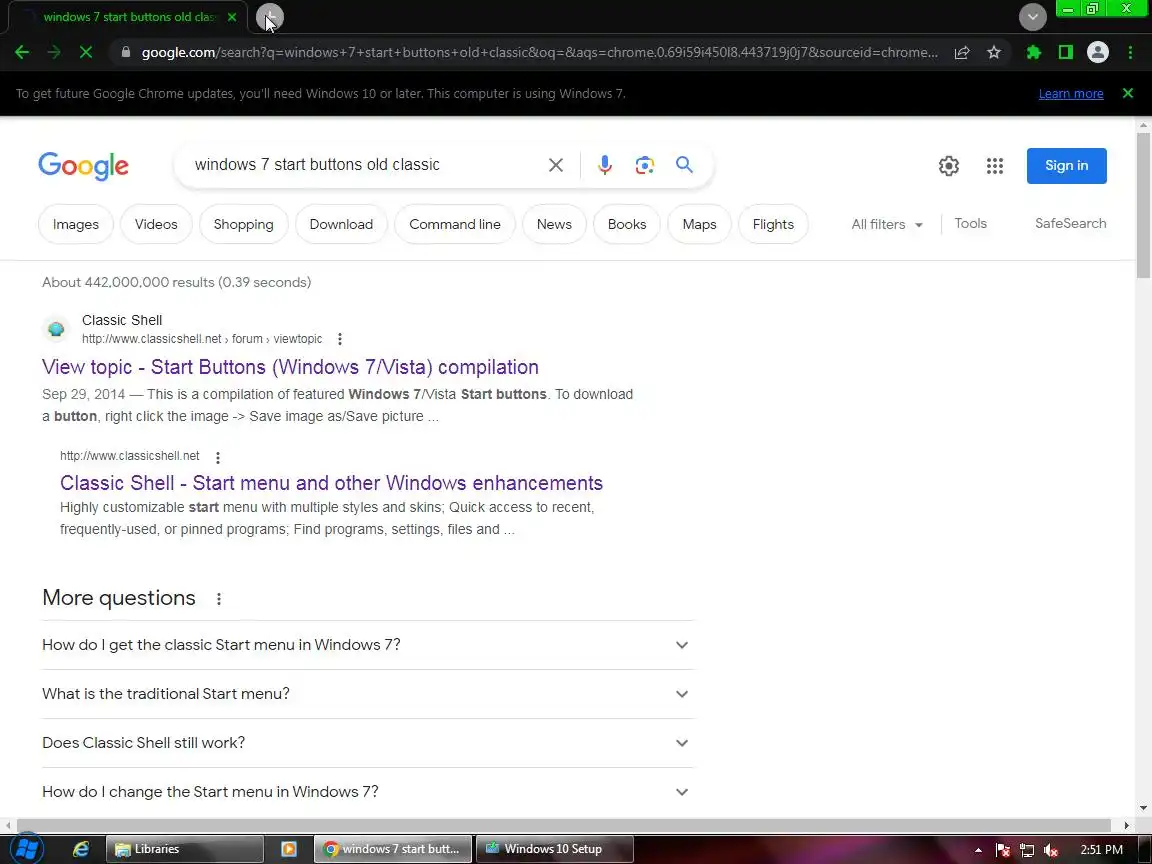Viewport: 1152px width, 864px height.
Task: Switch to Flights results
Action: 773,224
